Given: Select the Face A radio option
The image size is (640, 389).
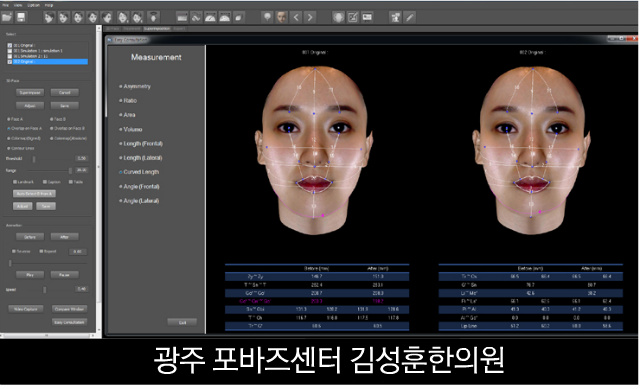Looking at the screenshot, I should (x=15, y=119).
